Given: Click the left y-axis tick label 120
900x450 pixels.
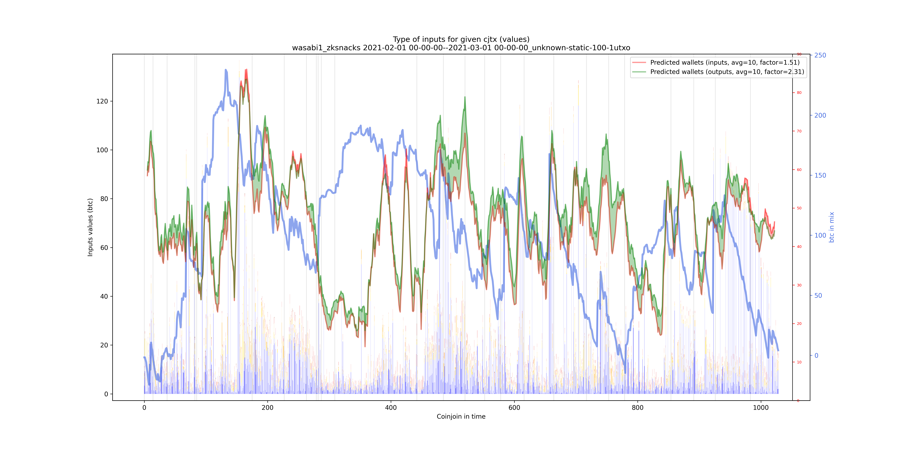Looking at the screenshot, I should 101,101.
